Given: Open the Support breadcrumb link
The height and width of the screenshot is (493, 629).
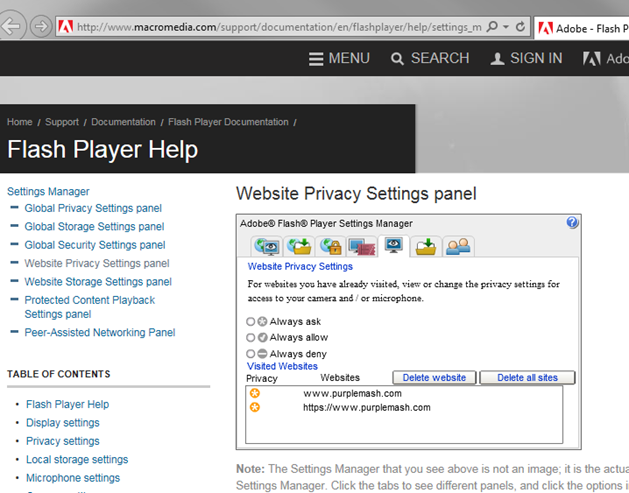Looking at the screenshot, I should tap(62, 122).
